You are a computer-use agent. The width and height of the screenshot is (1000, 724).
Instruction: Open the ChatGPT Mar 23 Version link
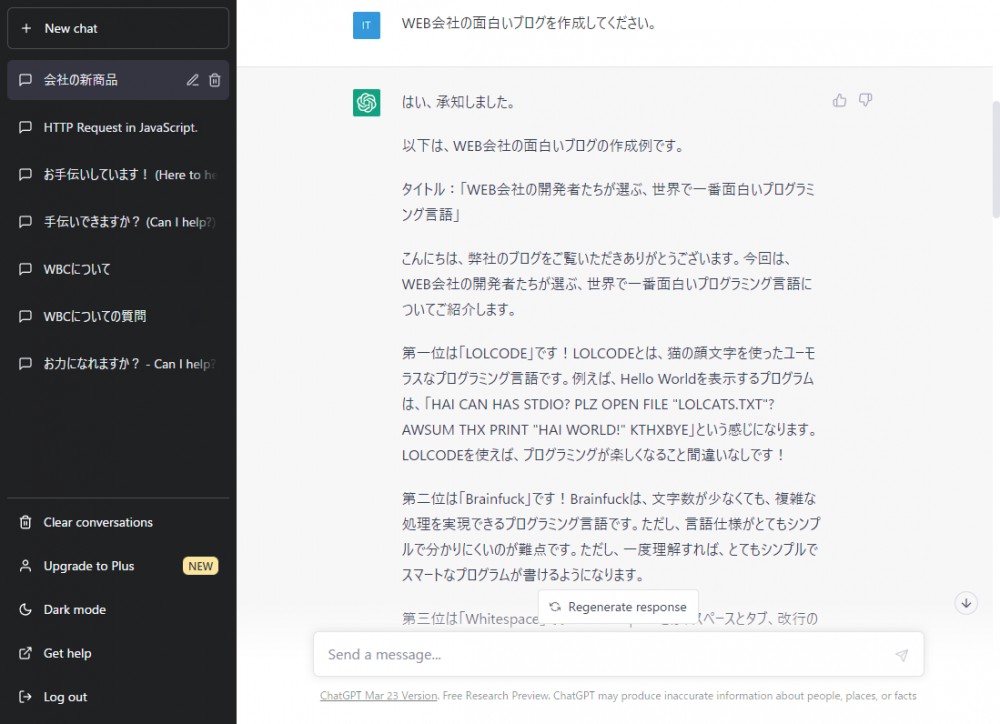pyautogui.click(x=378, y=696)
